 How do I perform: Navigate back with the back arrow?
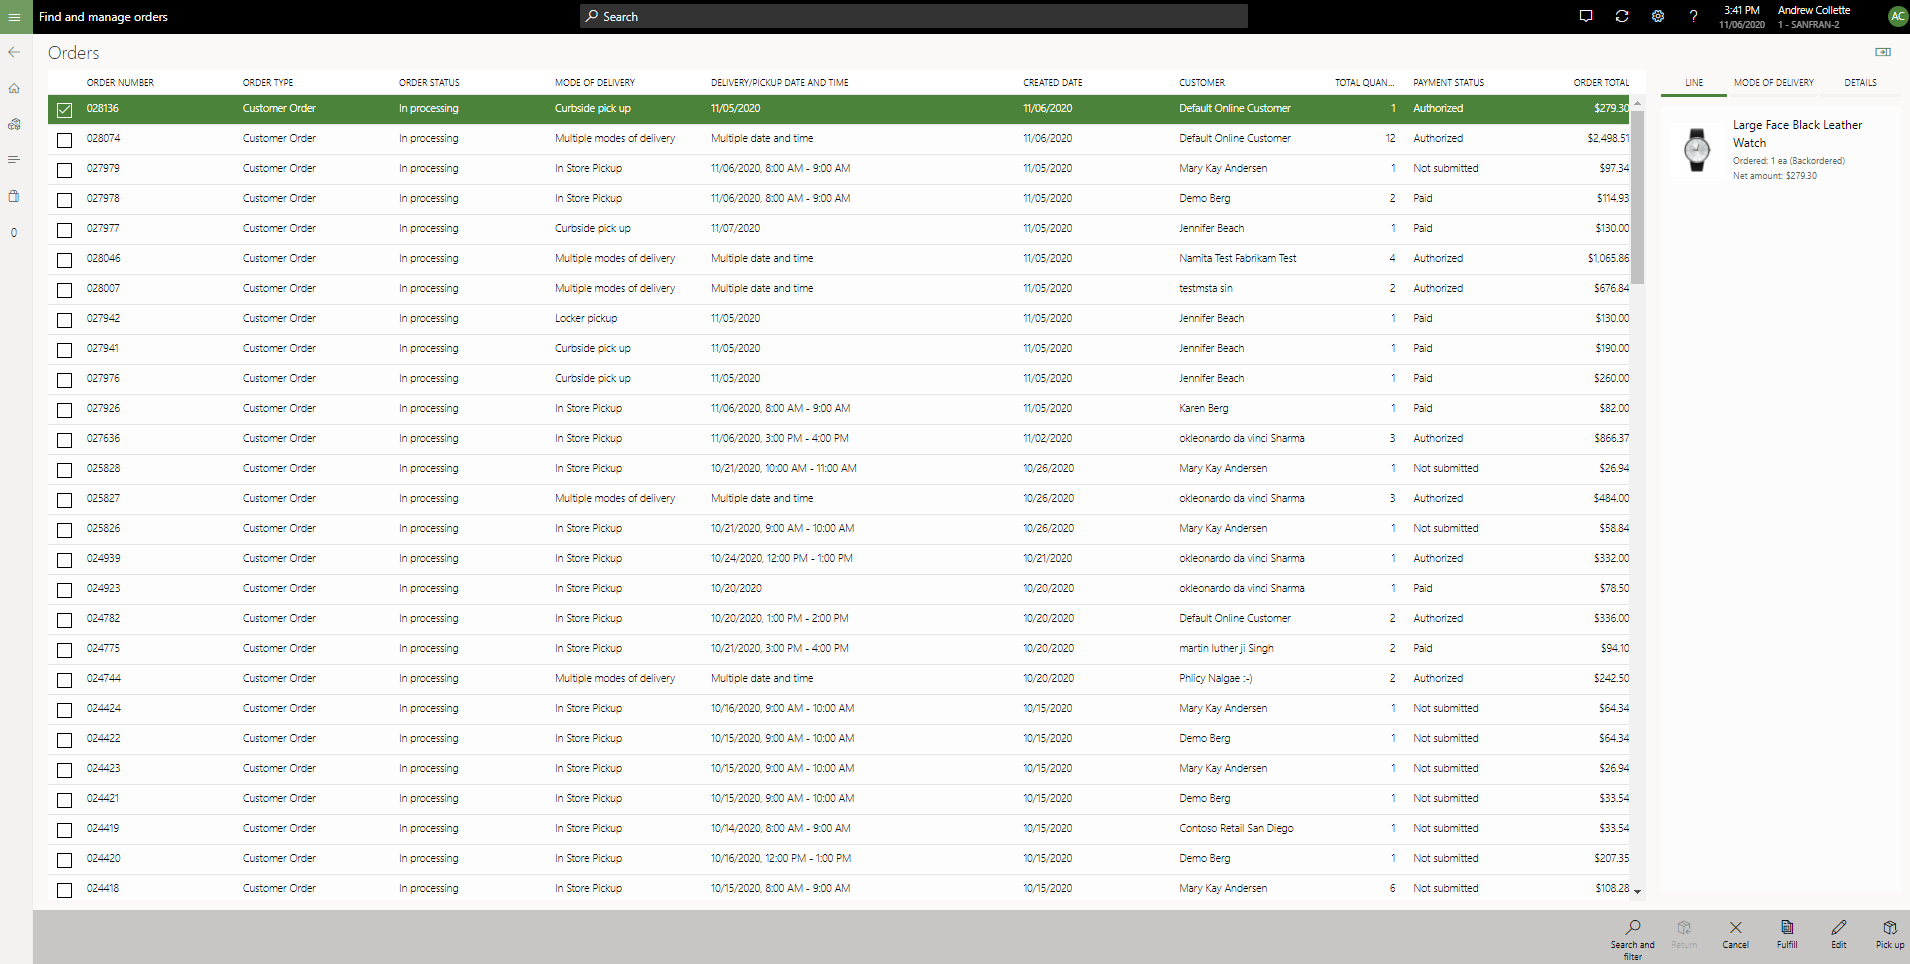(14, 52)
